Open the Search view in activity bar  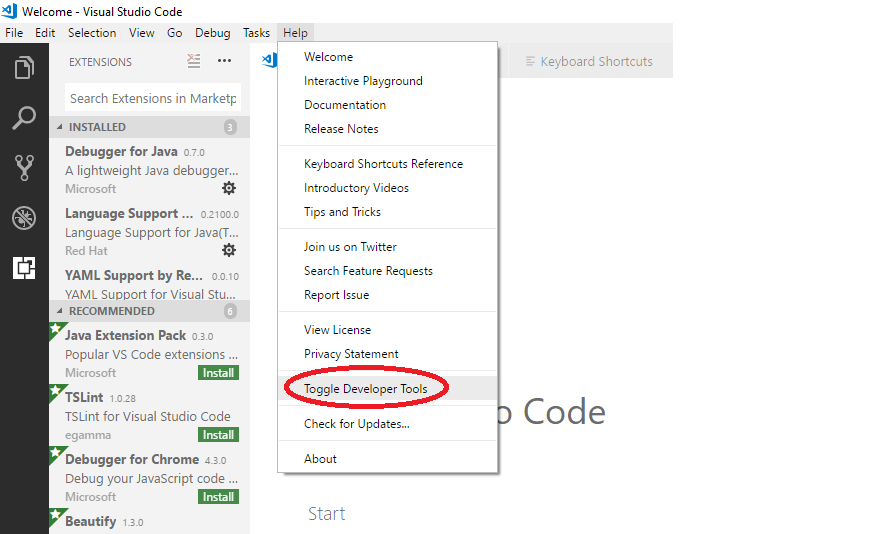click(x=24, y=118)
